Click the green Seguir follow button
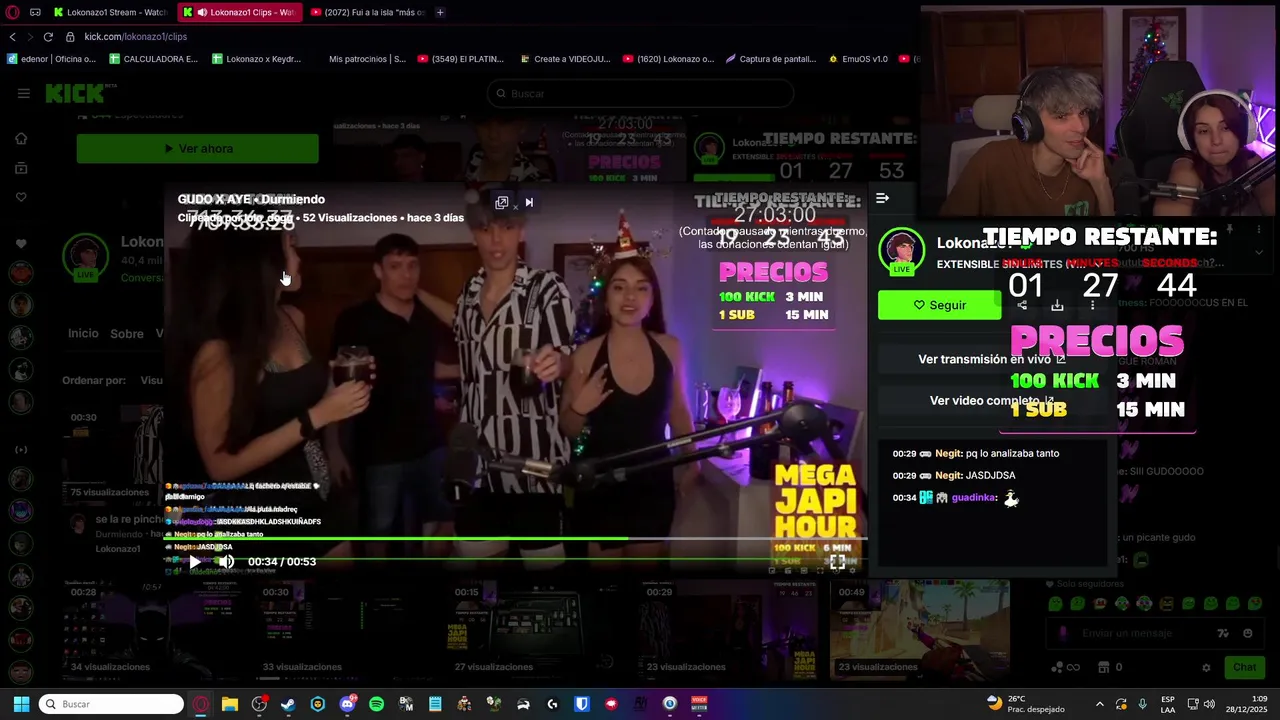The image size is (1280, 720). 939,305
